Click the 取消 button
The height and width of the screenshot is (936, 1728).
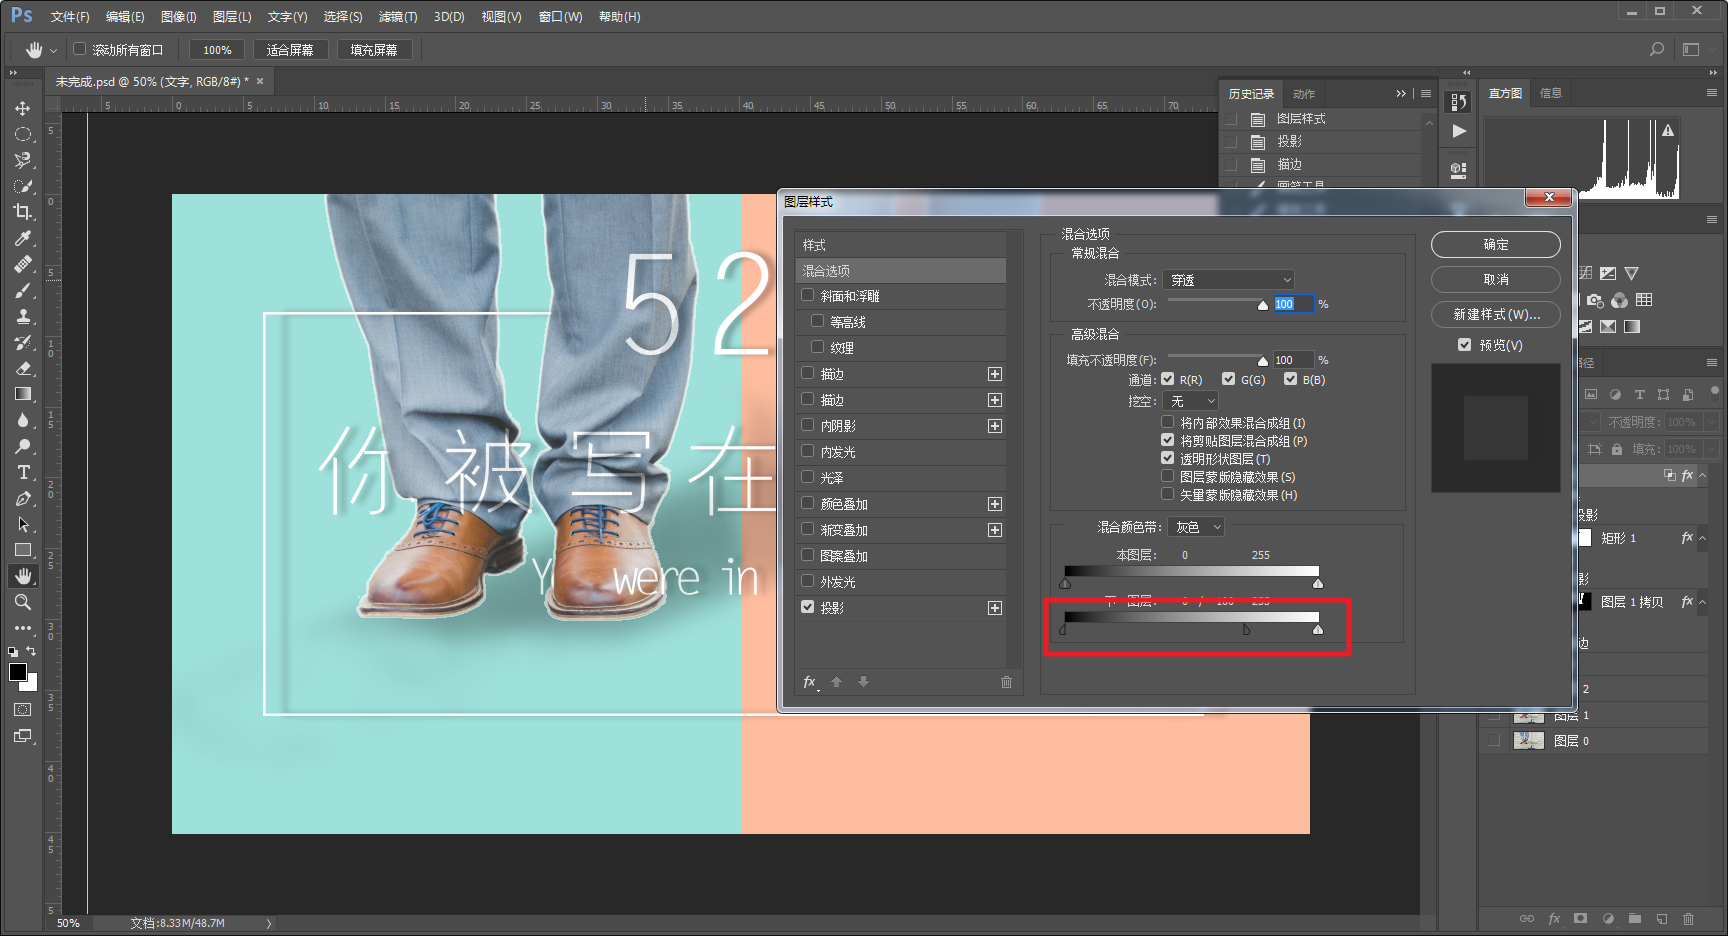click(1496, 279)
